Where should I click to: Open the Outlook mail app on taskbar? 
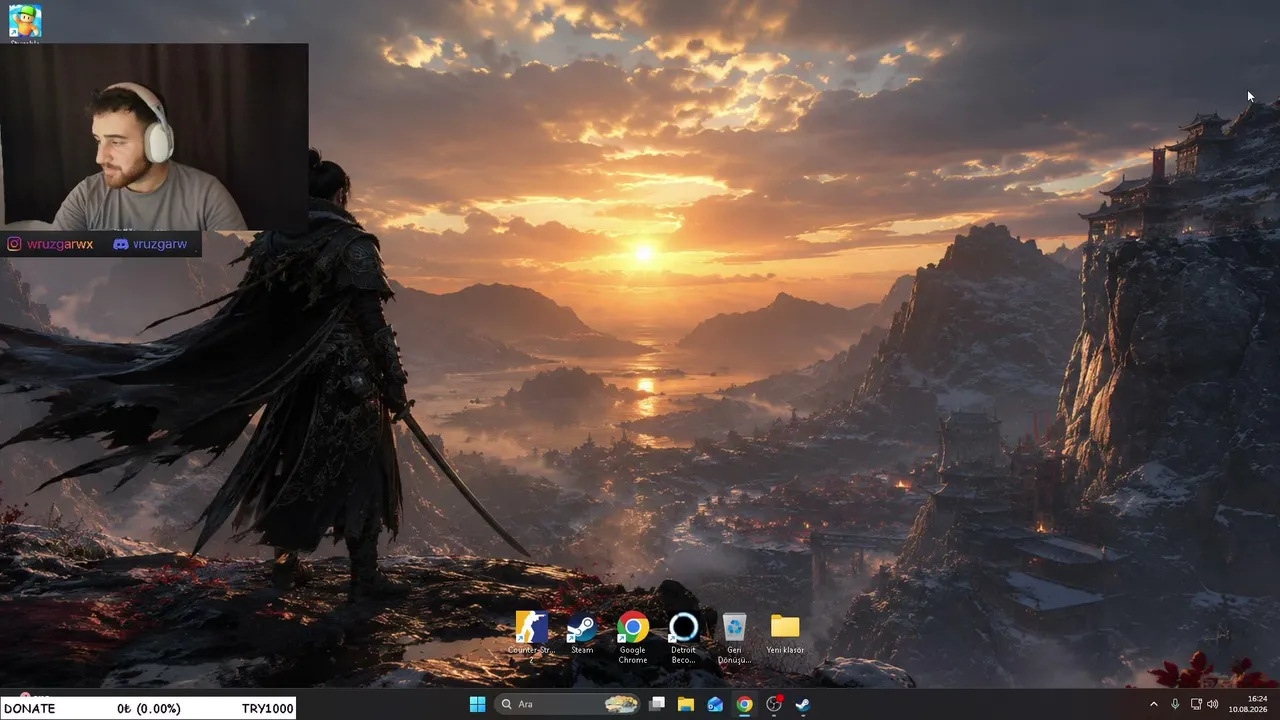click(x=715, y=704)
